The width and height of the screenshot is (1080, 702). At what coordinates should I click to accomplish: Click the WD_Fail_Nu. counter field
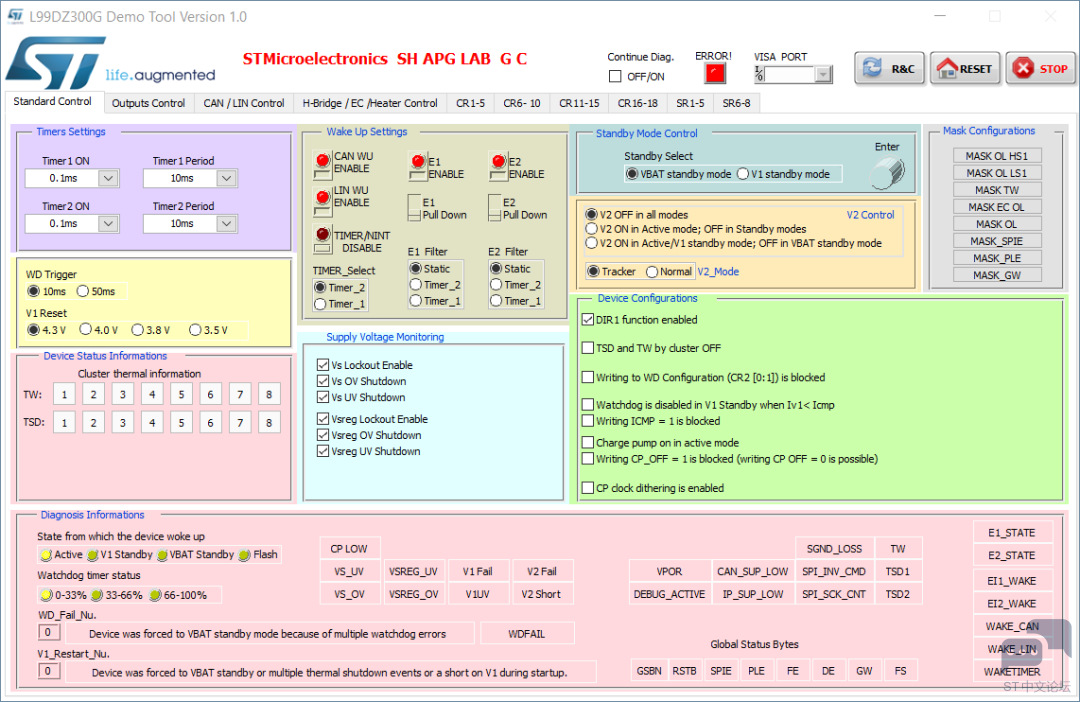(48, 632)
